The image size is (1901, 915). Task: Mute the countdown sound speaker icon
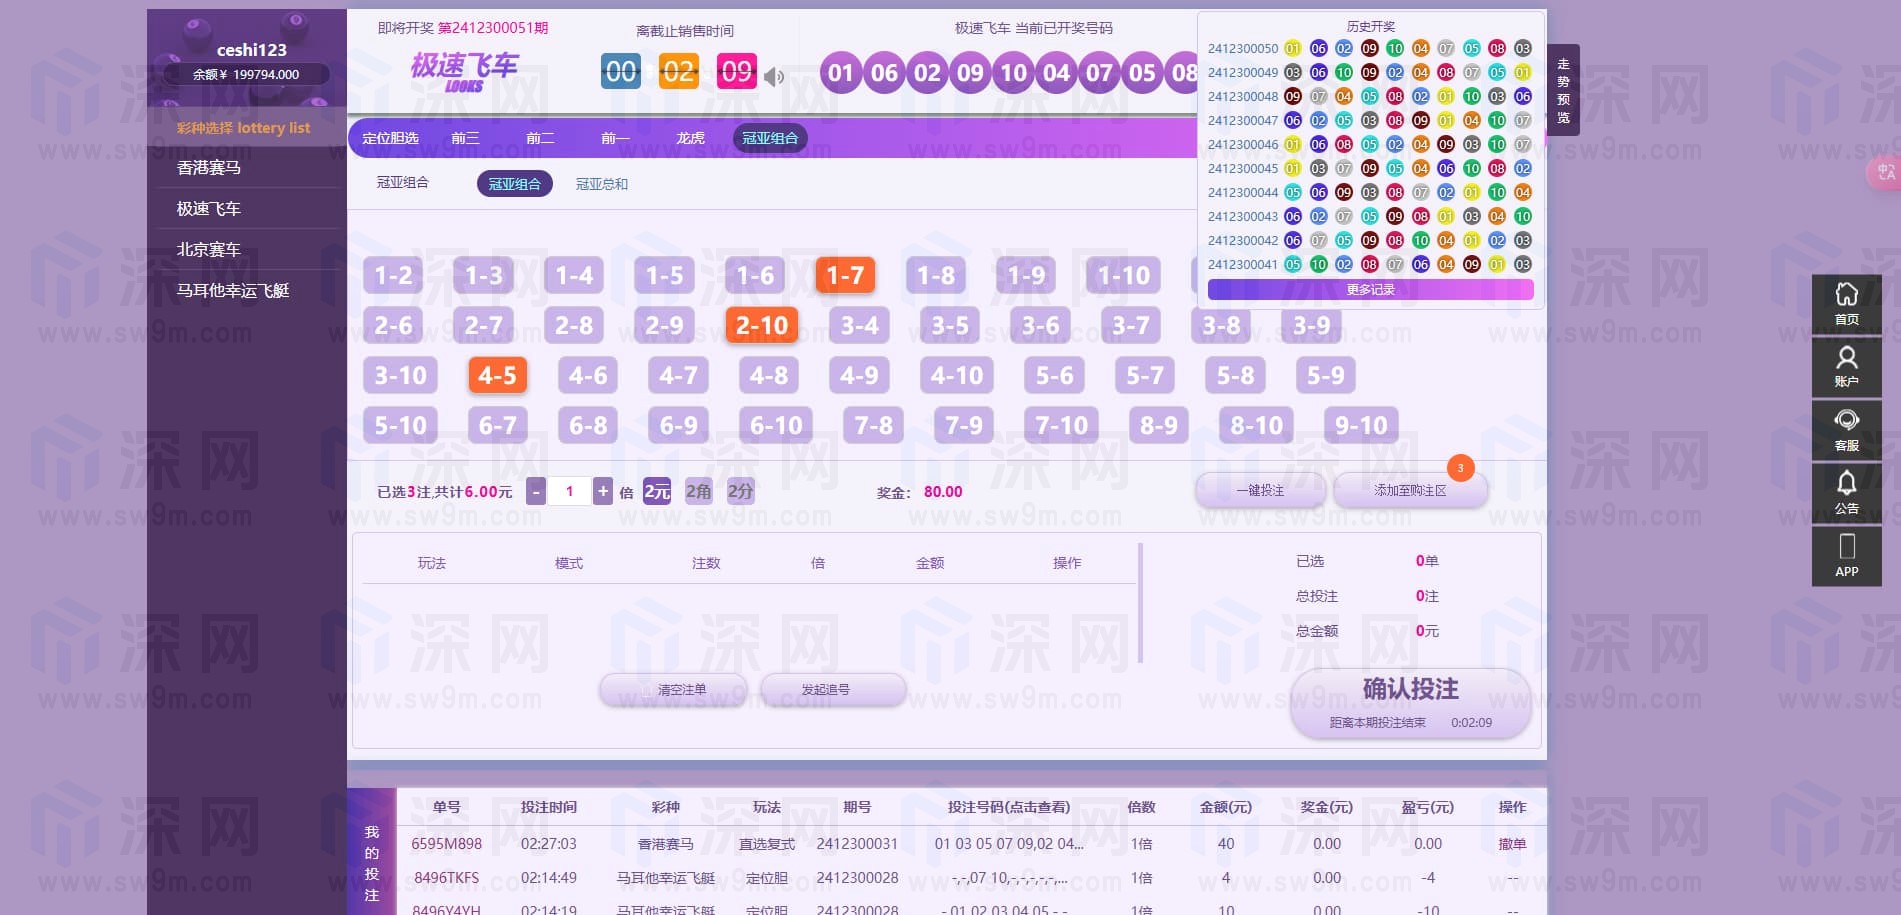773,76
